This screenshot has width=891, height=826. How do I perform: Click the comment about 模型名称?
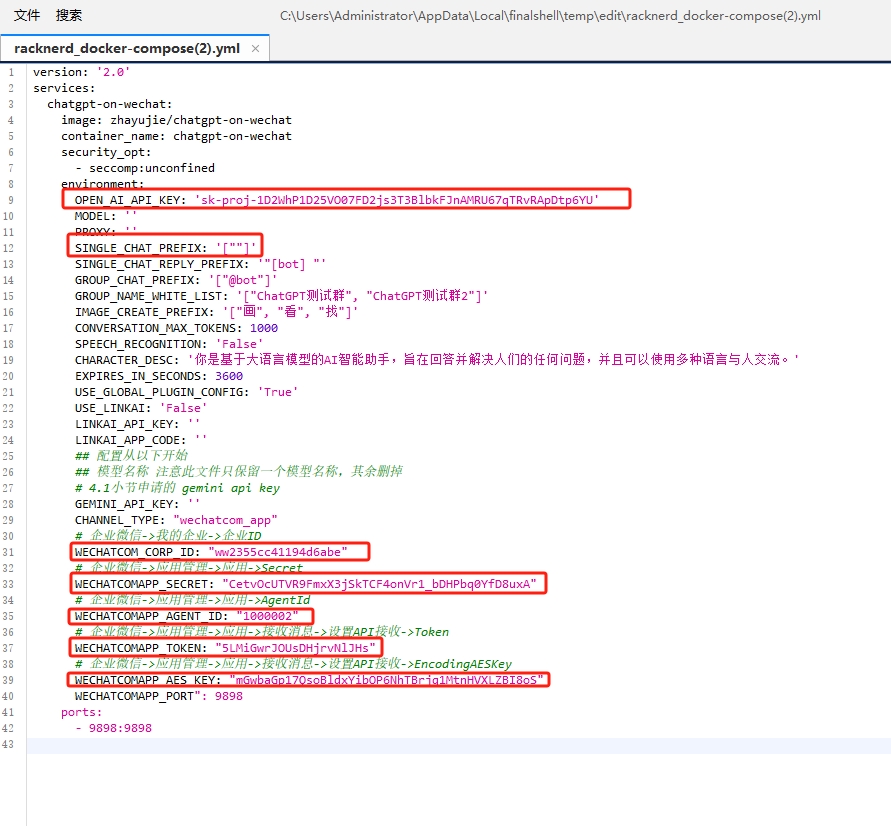tap(239, 472)
